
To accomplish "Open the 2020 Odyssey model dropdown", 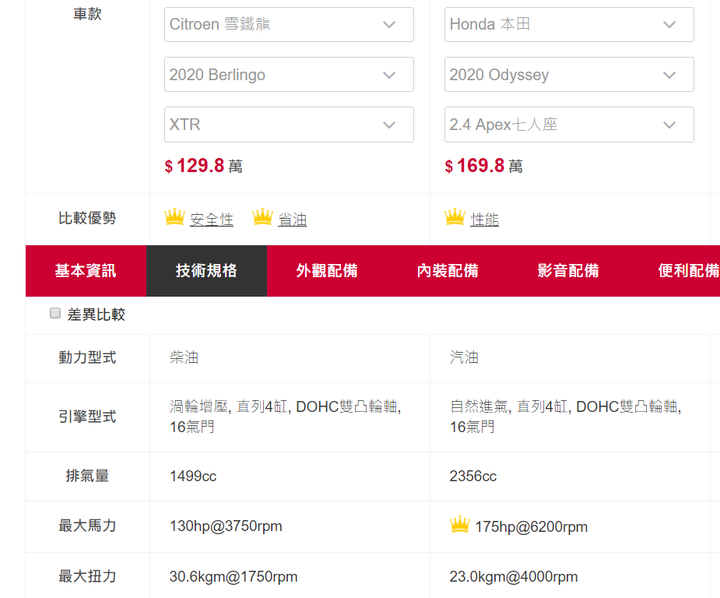I will tap(569, 74).
